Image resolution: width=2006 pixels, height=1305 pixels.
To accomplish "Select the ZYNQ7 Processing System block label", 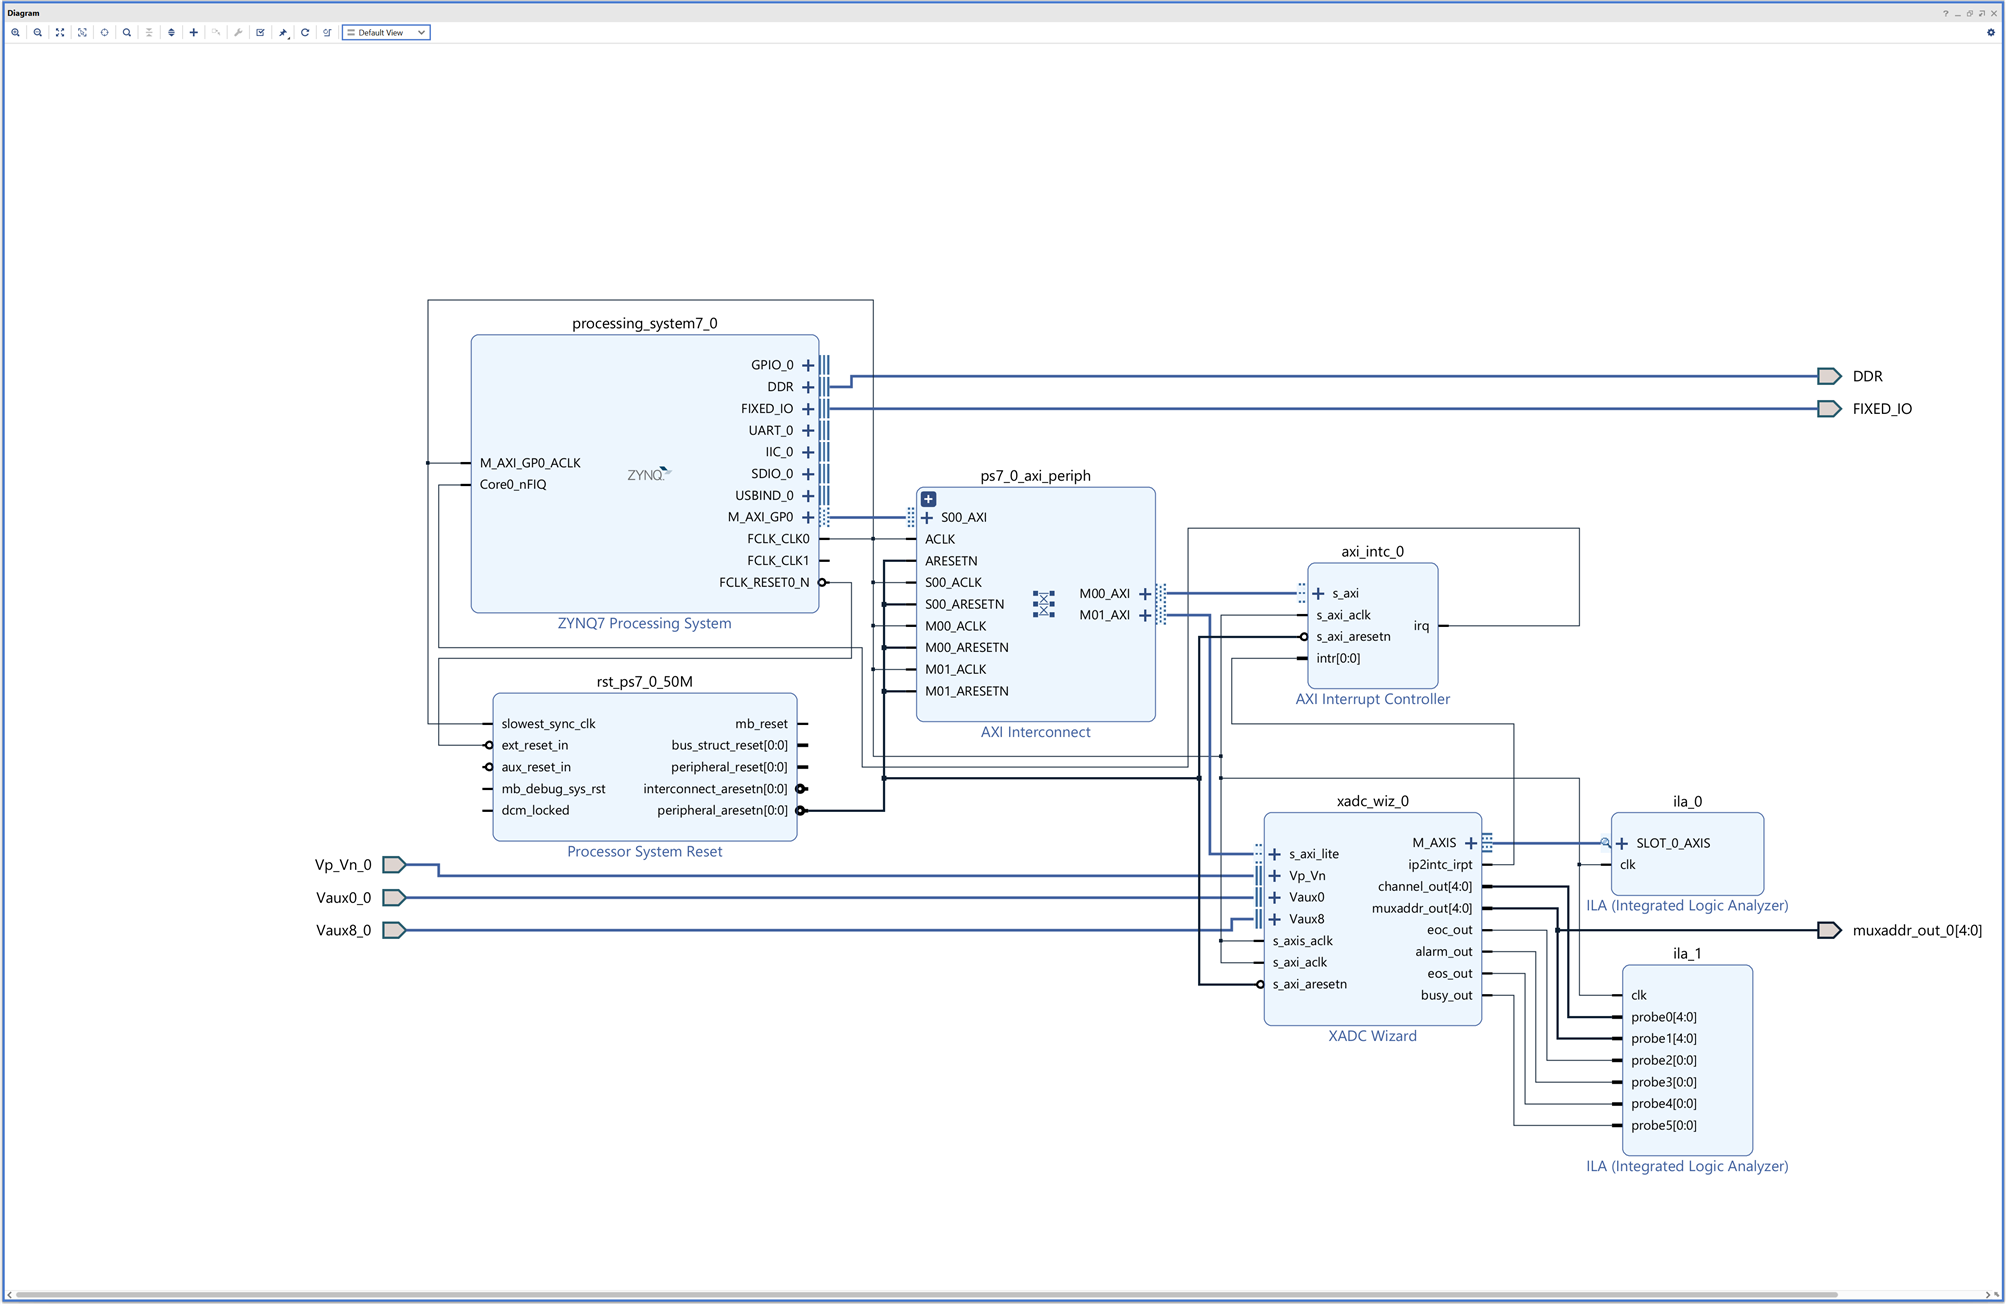I will (x=644, y=623).
